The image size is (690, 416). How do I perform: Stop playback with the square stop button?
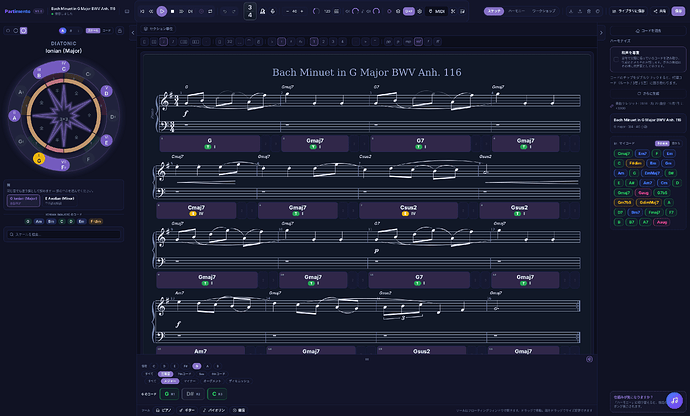(172, 11)
